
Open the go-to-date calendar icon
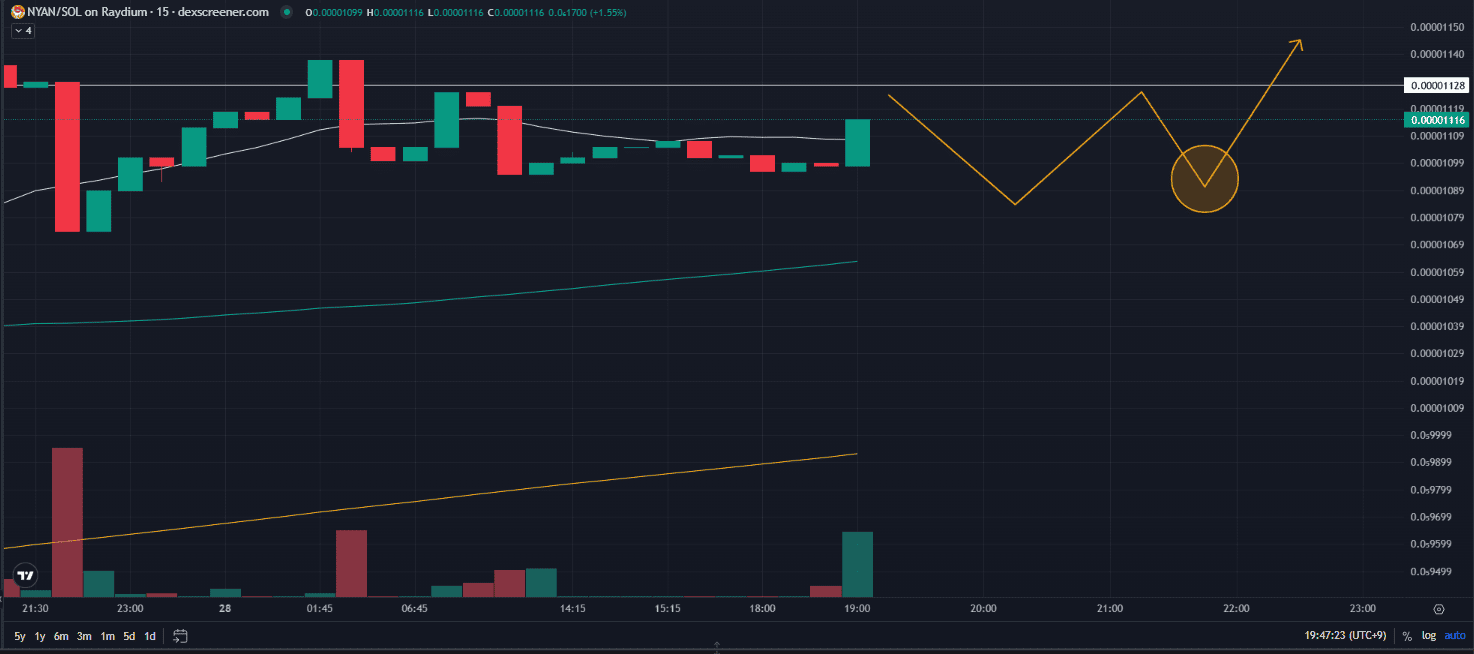click(x=180, y=635)
